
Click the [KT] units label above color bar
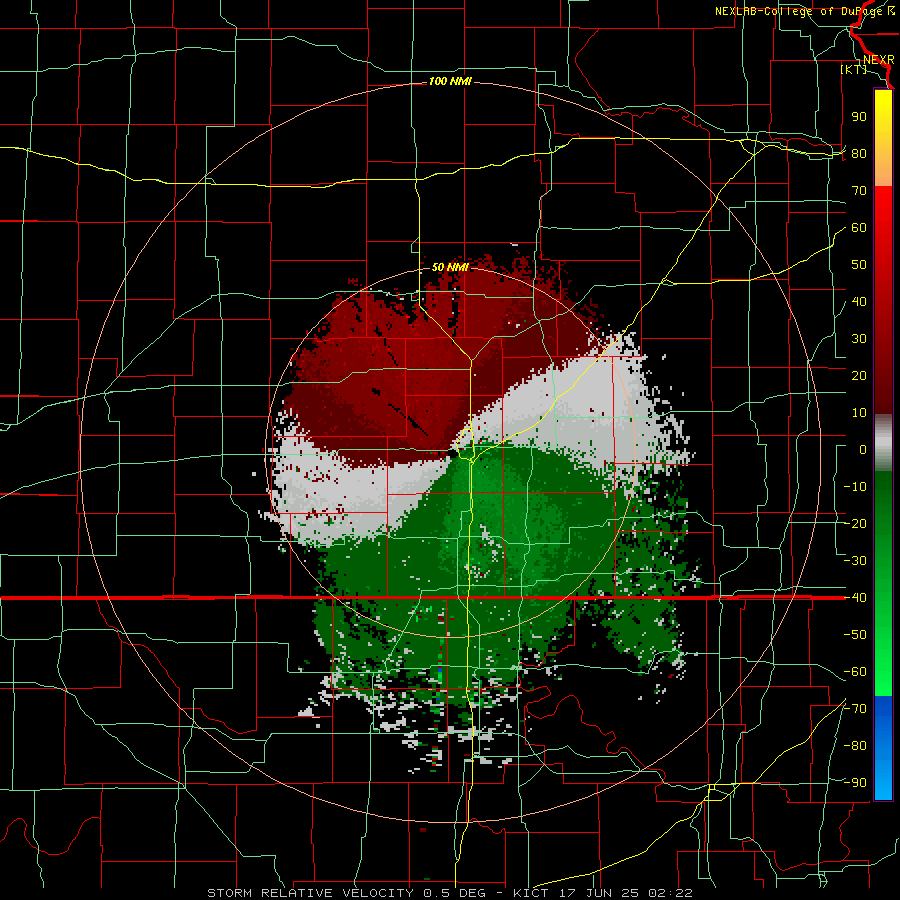854,69
